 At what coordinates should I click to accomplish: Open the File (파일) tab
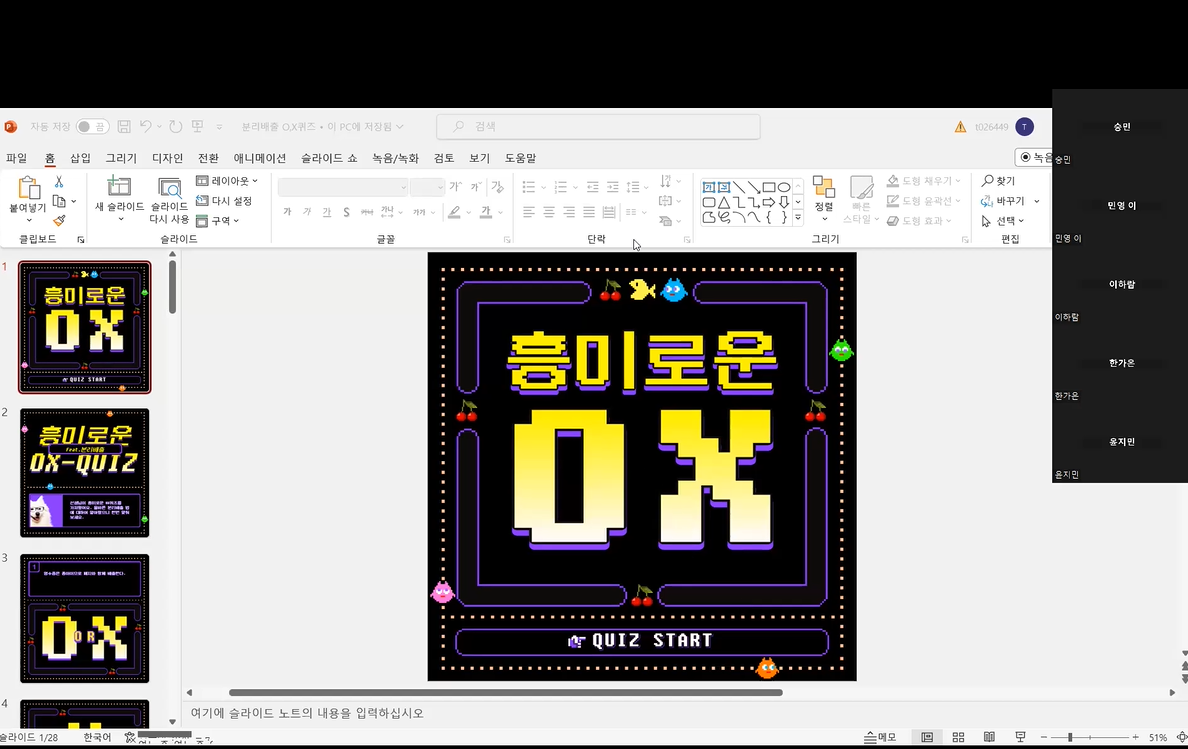coord(17,158)
